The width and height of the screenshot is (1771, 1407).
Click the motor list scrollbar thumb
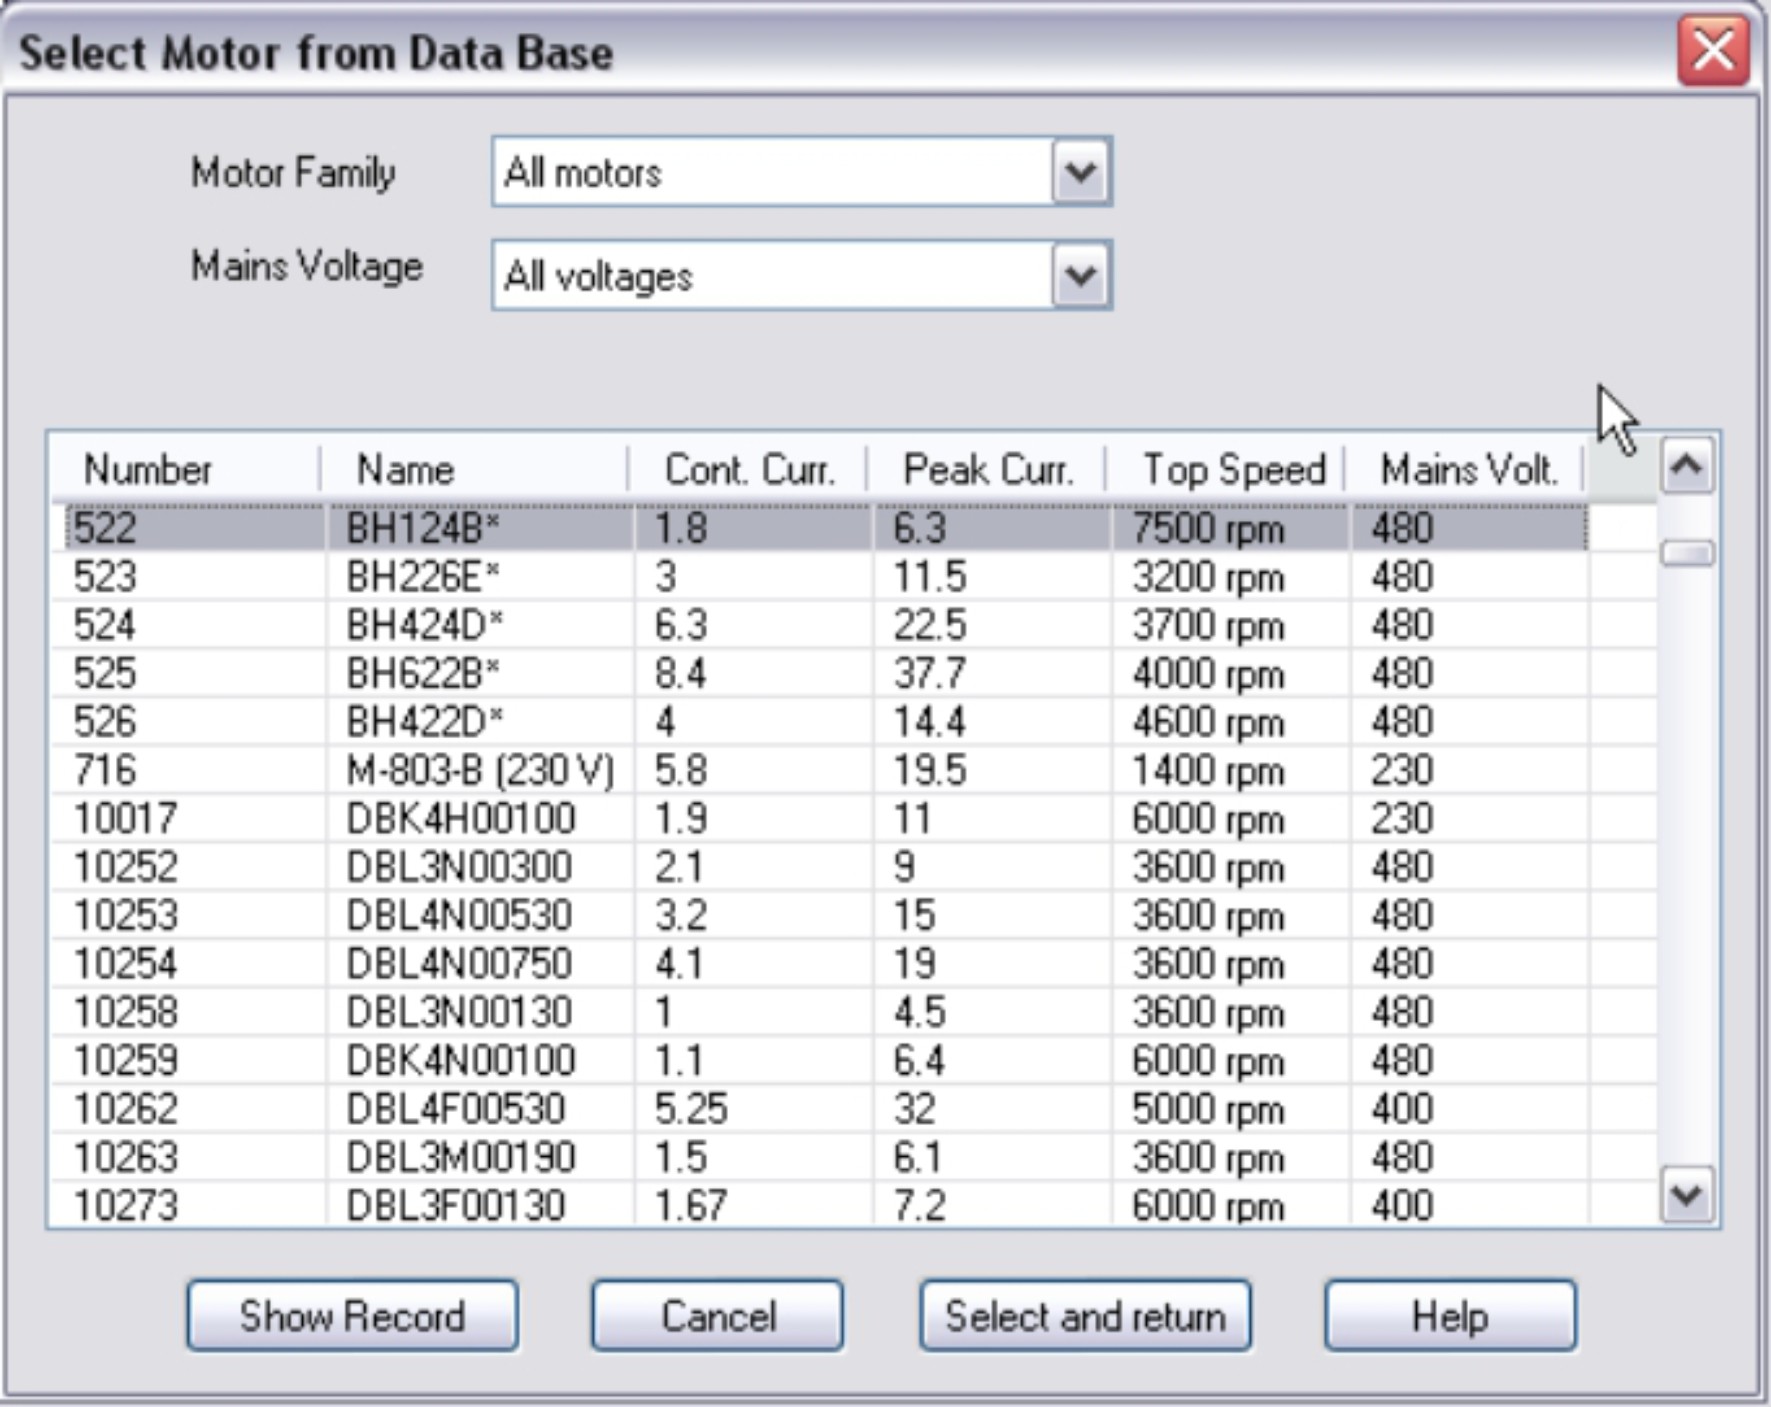tap(1687, 553)
